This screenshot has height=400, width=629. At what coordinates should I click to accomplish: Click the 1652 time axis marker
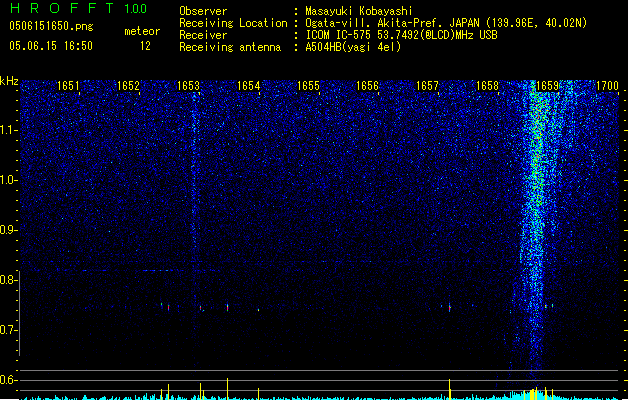pyautogui.click(x=128, y=86)
